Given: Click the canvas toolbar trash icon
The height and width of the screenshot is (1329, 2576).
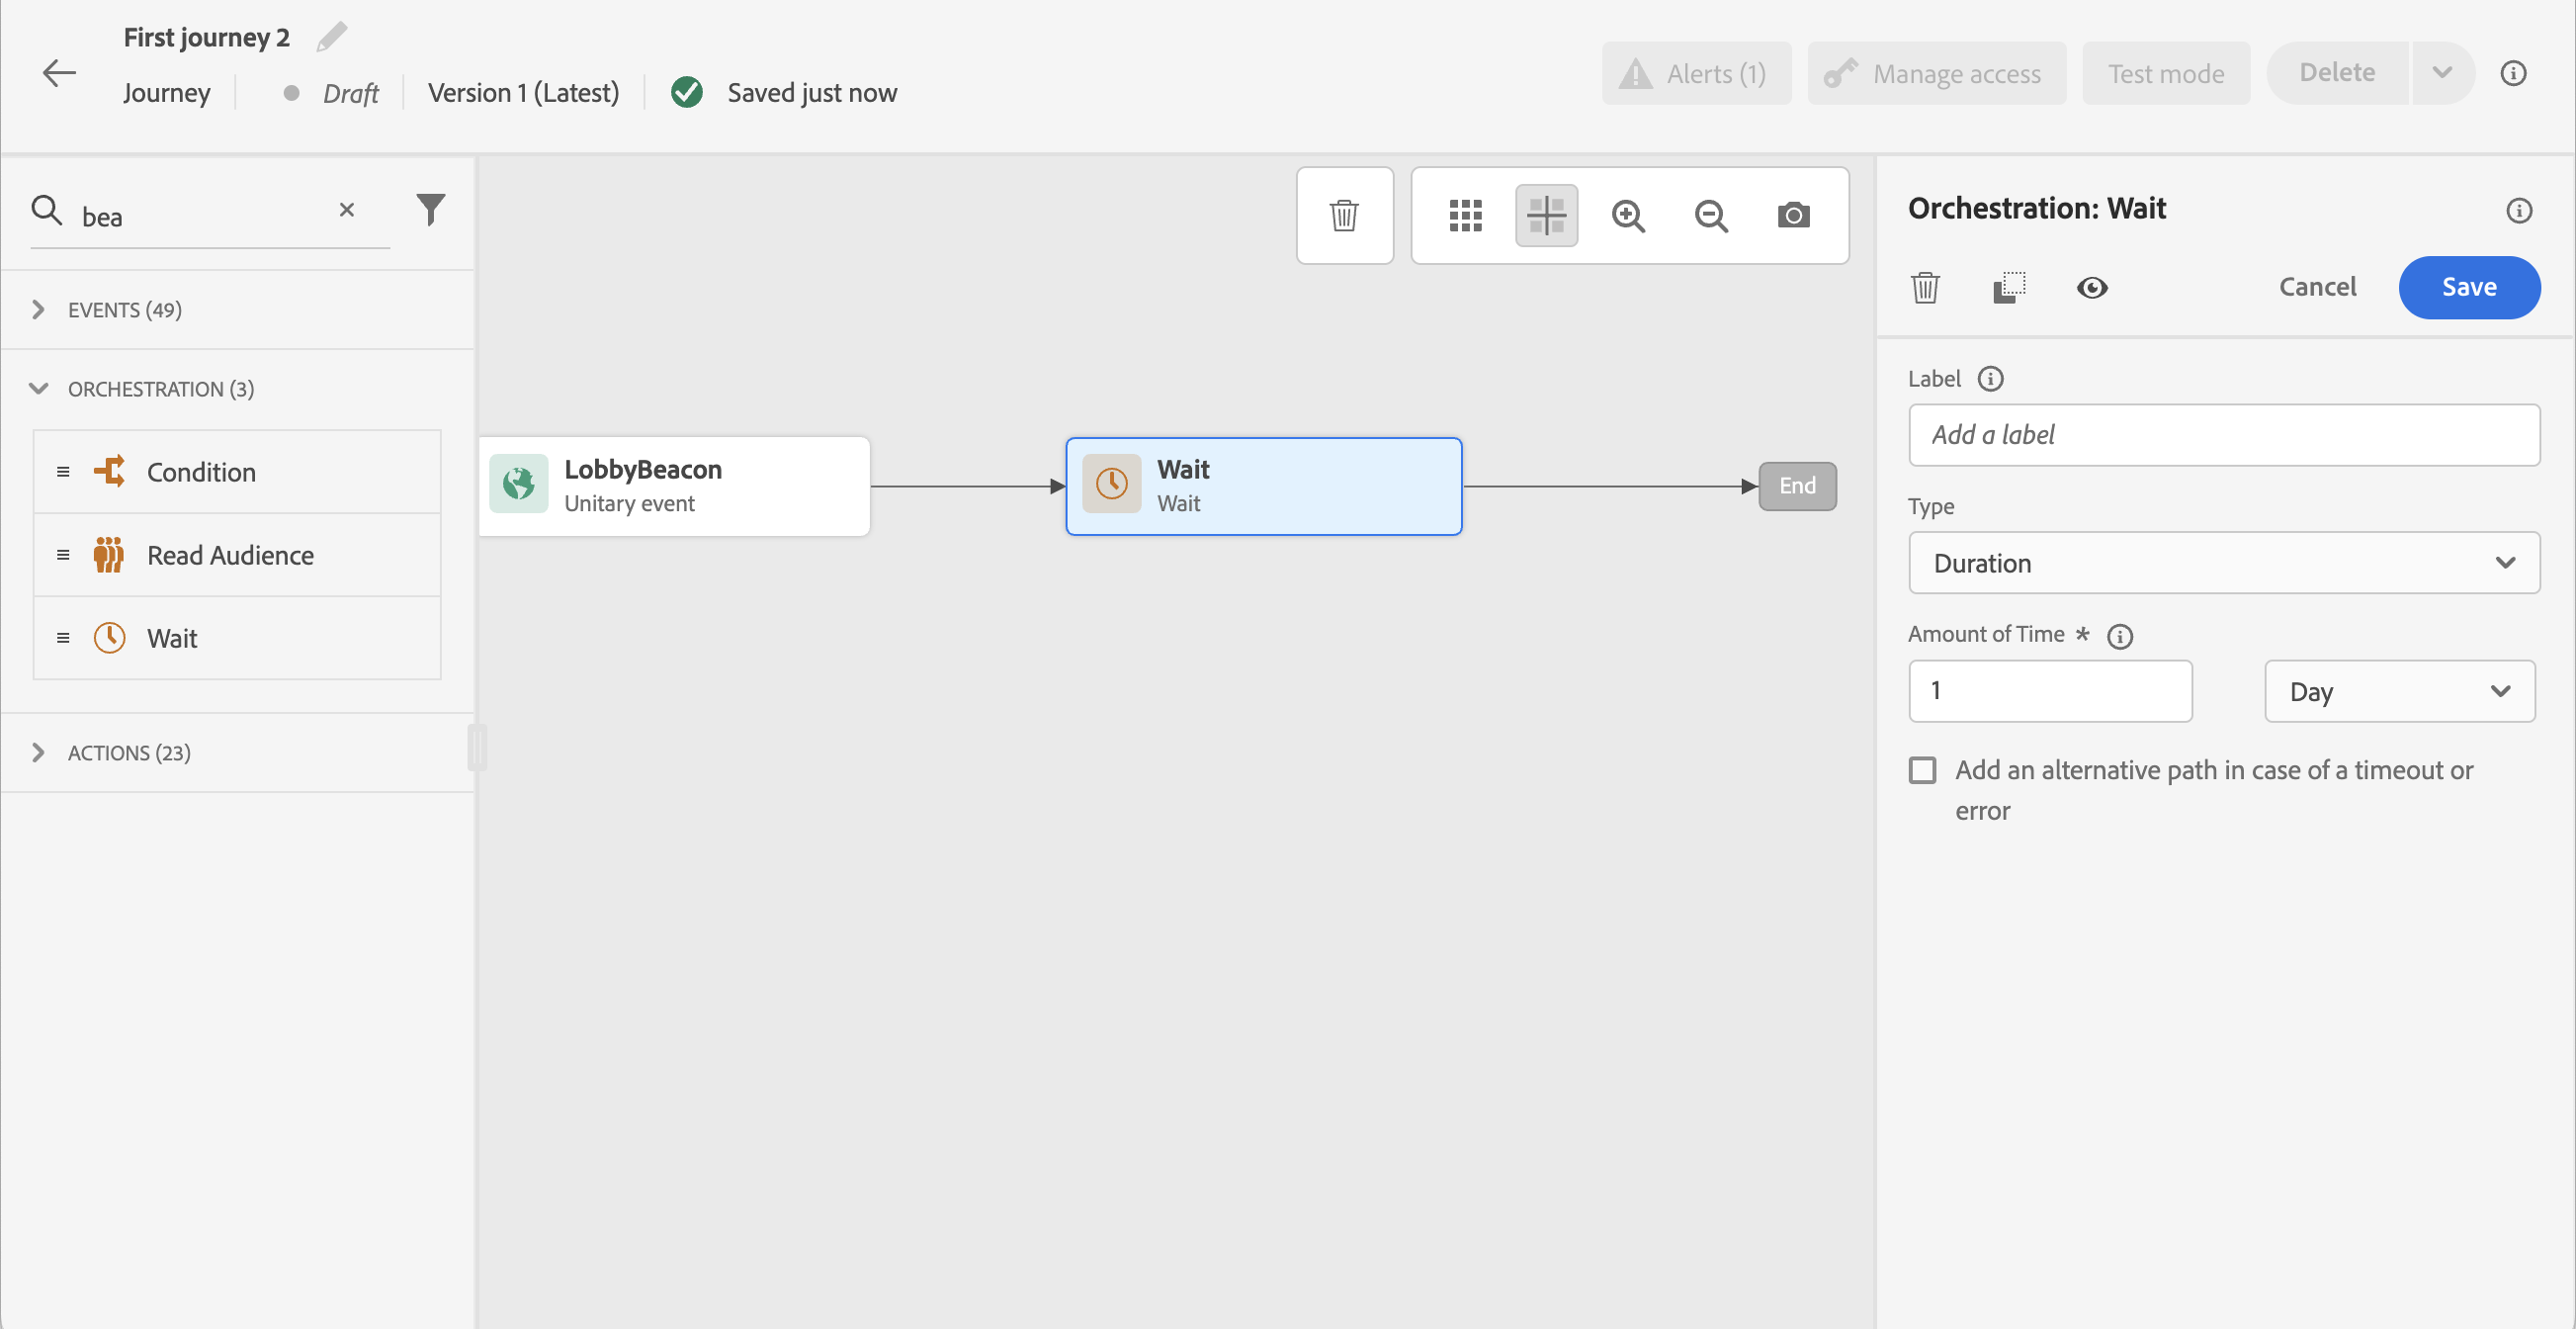Looking at the screenshot, I should [1344, 215].
